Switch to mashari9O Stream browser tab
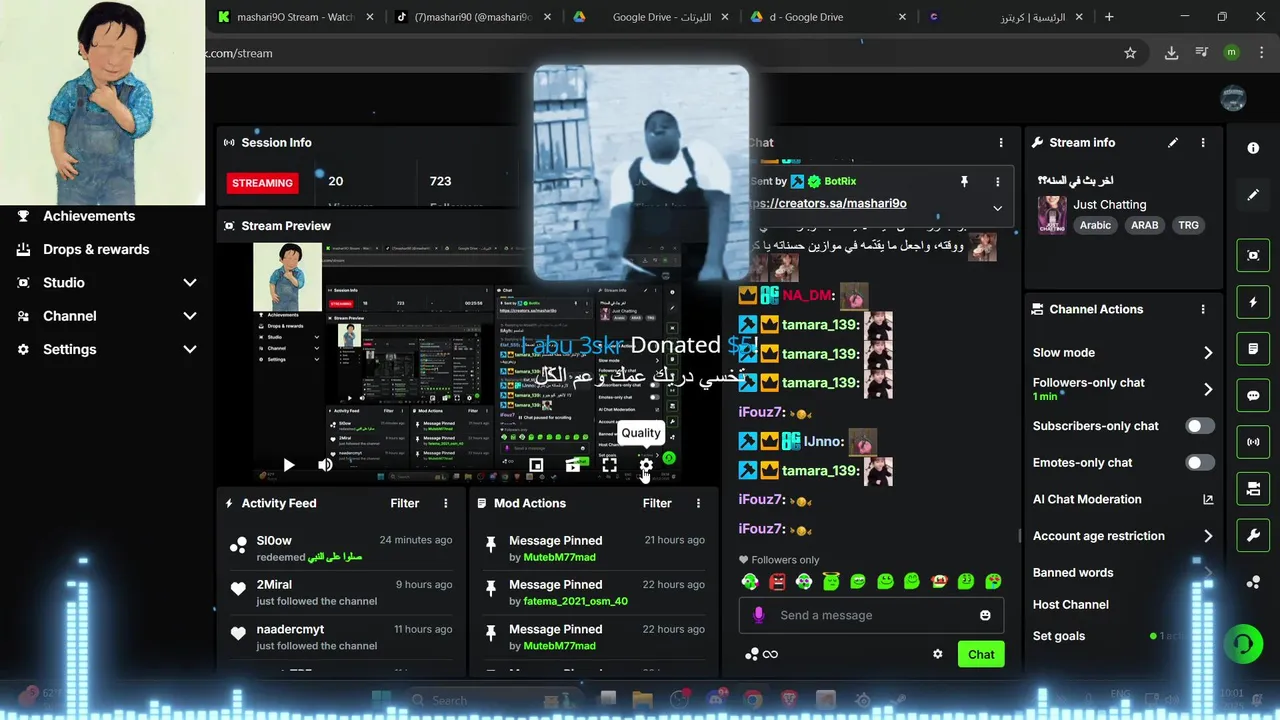The width and height of the screenshot is (1280, 720). click(296, 17)
